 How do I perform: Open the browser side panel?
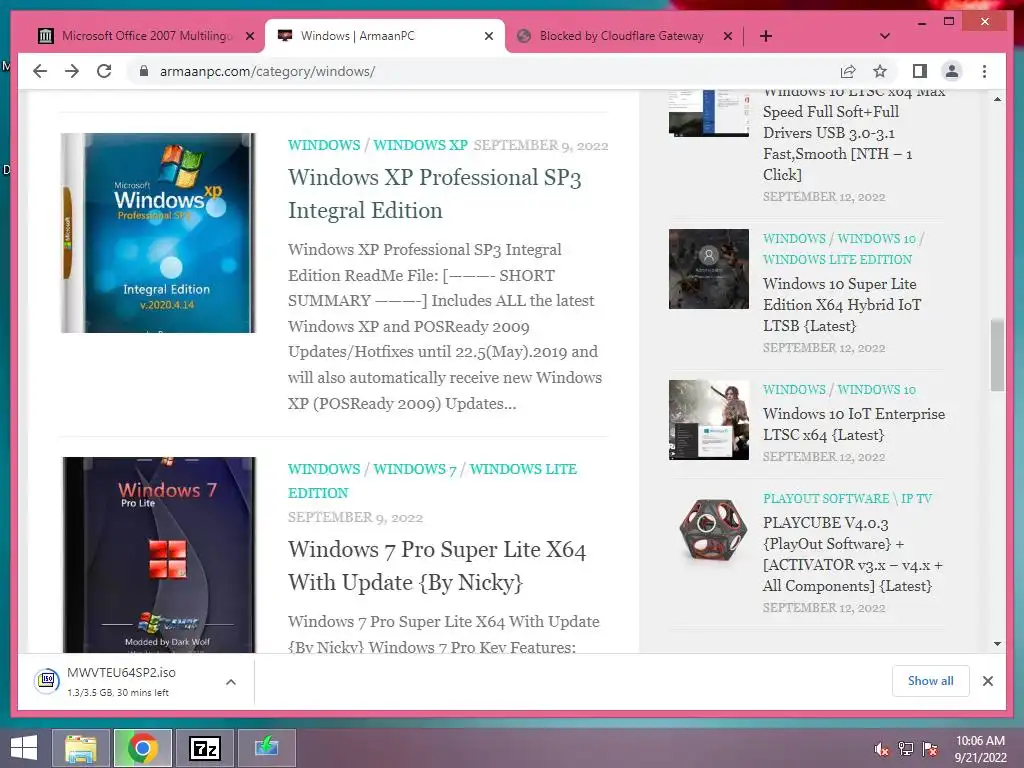pyautogui.click(x=920, y=71)
